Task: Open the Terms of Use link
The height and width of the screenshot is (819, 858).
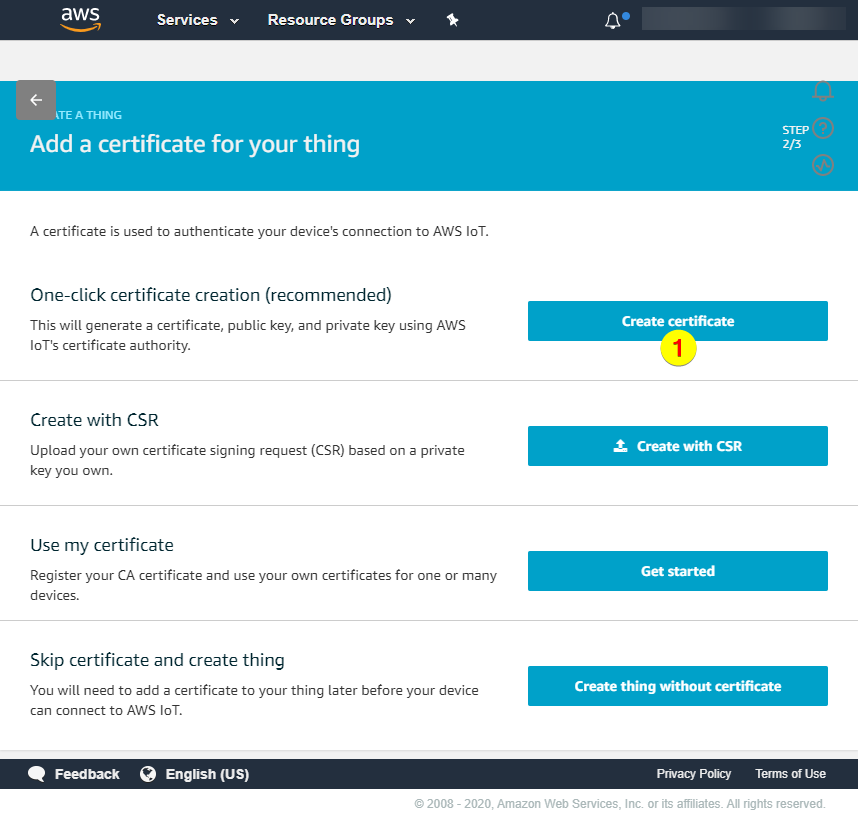Action: [790, 774]
